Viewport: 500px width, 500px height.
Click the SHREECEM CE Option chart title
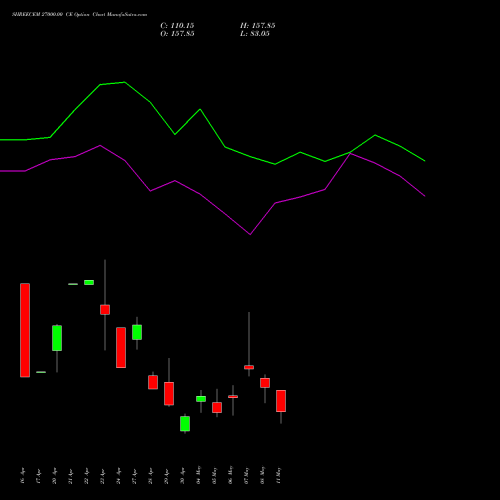point(79,15)
